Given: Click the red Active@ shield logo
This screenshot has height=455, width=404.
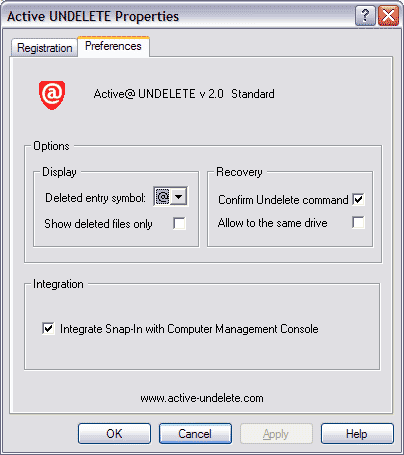Looking at the screenshot, I should (x=52, y=95).
